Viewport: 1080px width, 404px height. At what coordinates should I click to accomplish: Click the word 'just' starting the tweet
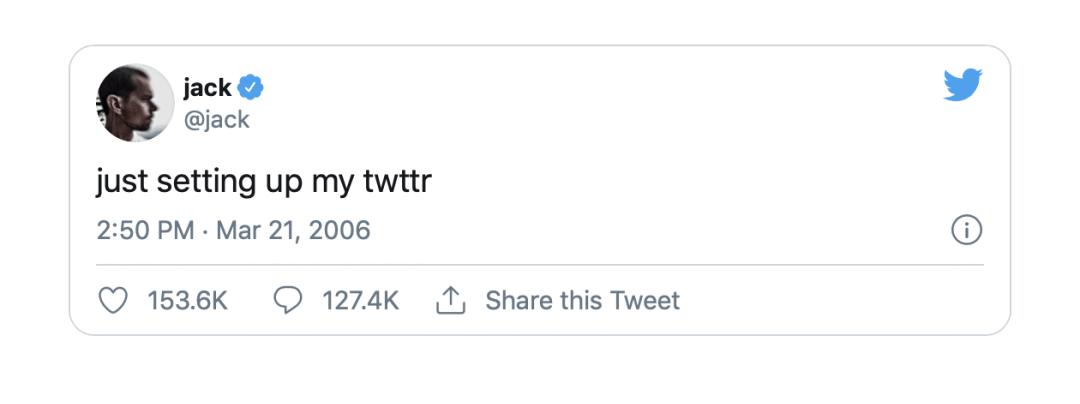pos(118,183)
